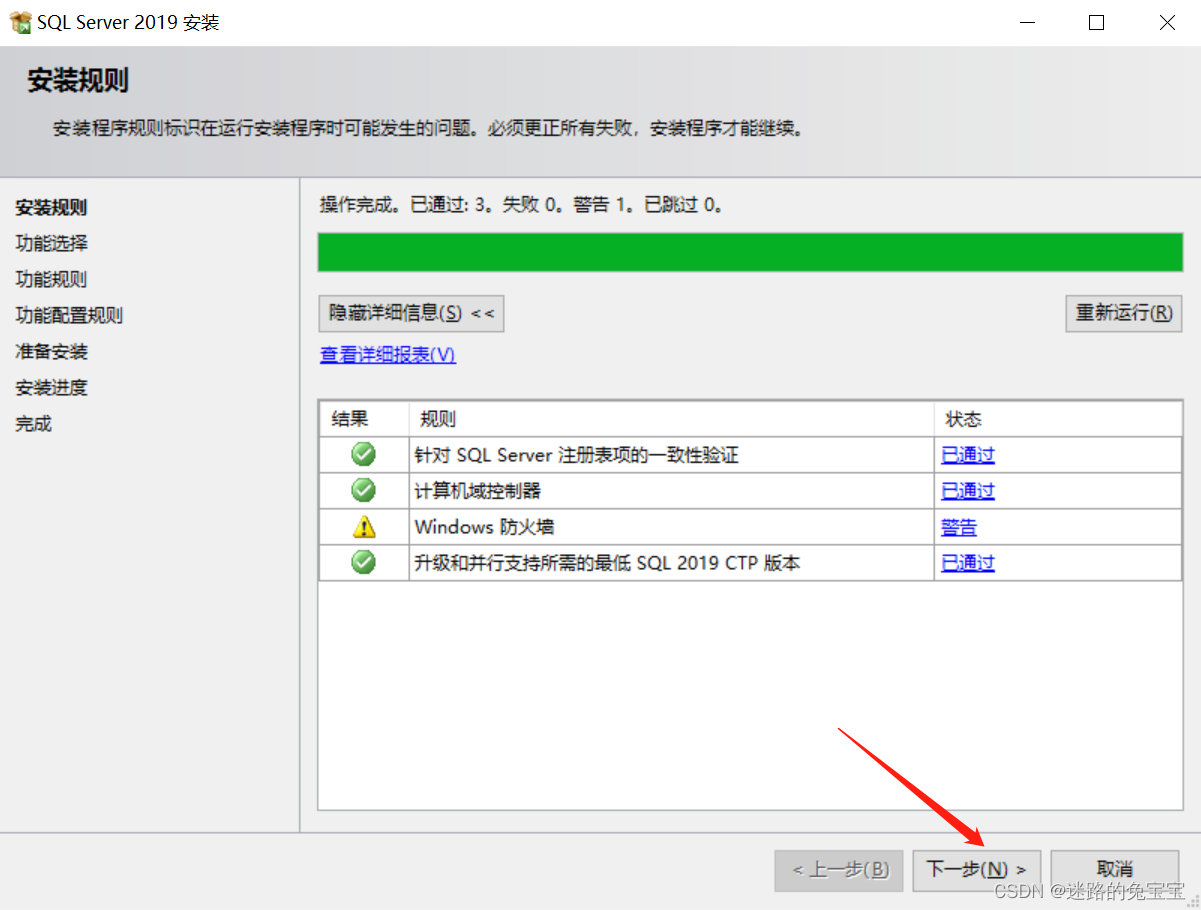This screenshot has height=910, width=1201.
Task: Re-run checks with 重新运行(R) button
Action: point(1124,313)
